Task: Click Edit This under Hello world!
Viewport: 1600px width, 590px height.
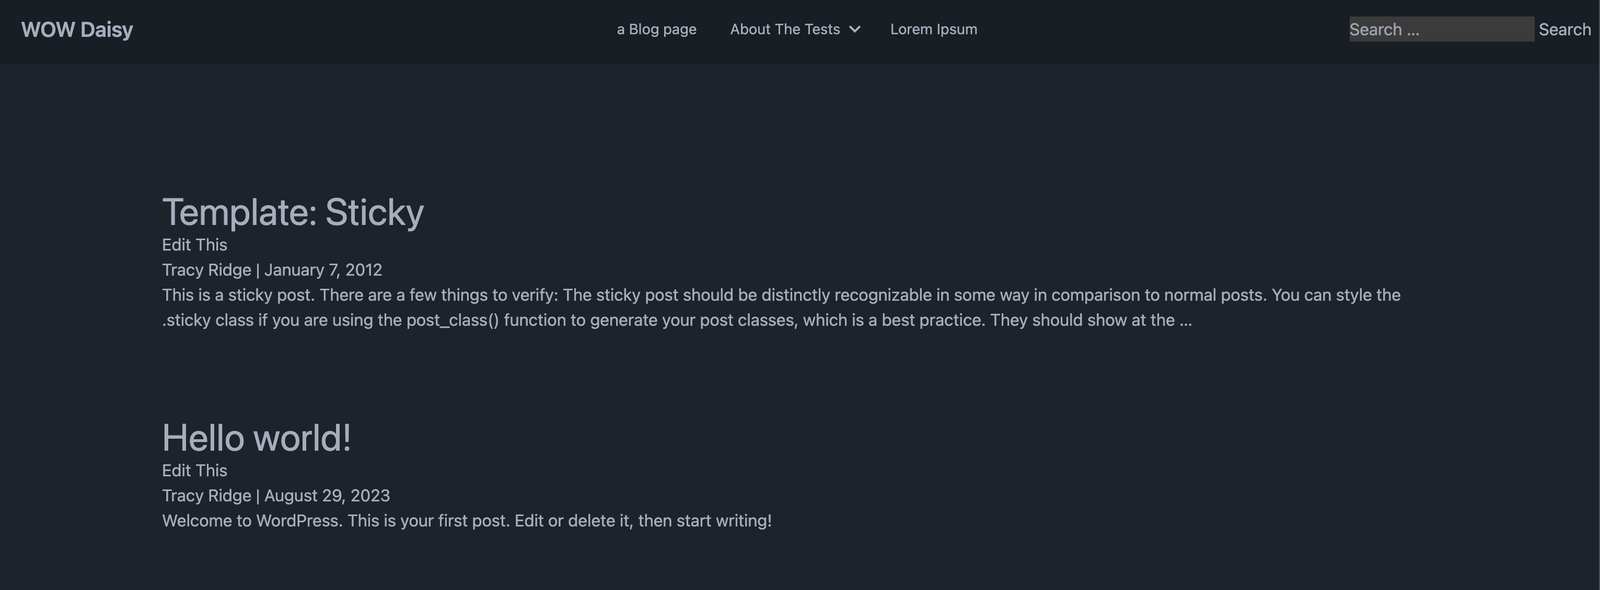Action: [x=194, y=471]
